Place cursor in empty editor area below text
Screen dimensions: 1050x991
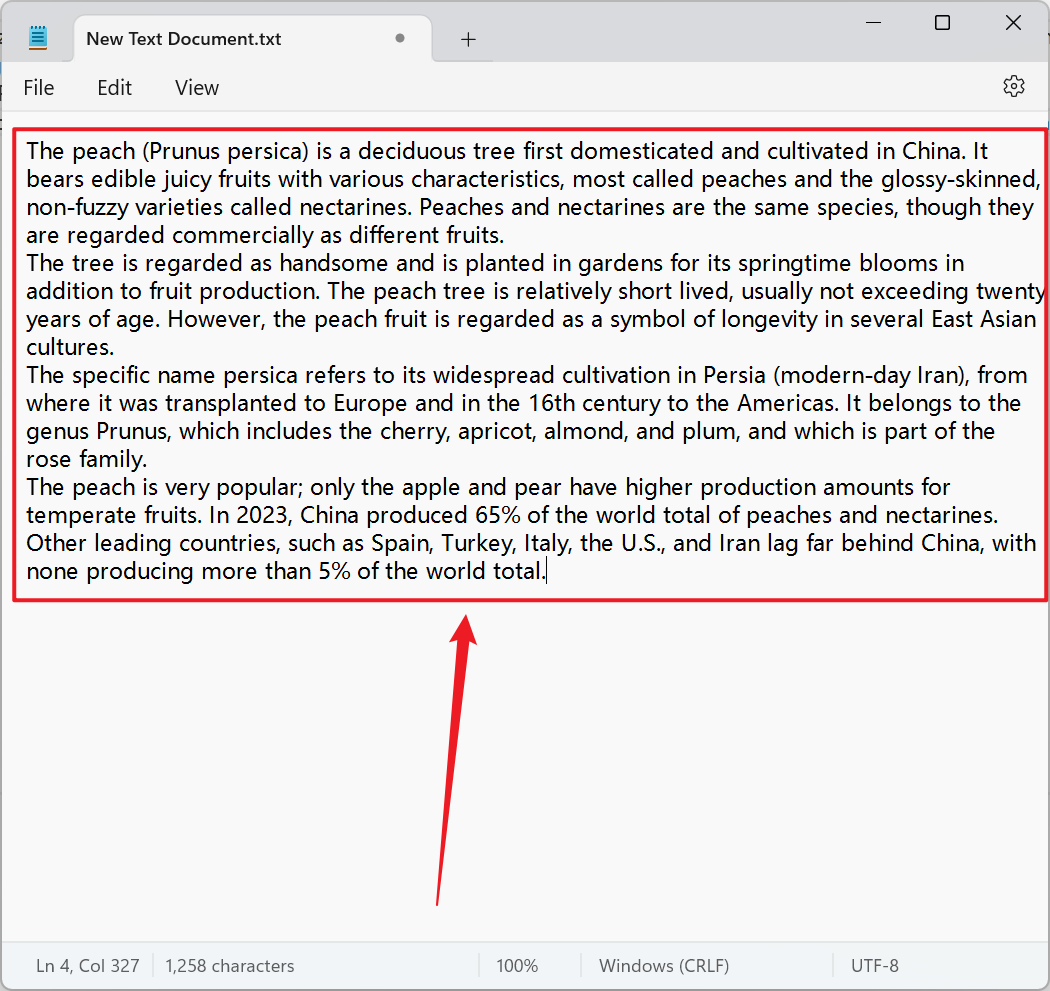[525, 770]
